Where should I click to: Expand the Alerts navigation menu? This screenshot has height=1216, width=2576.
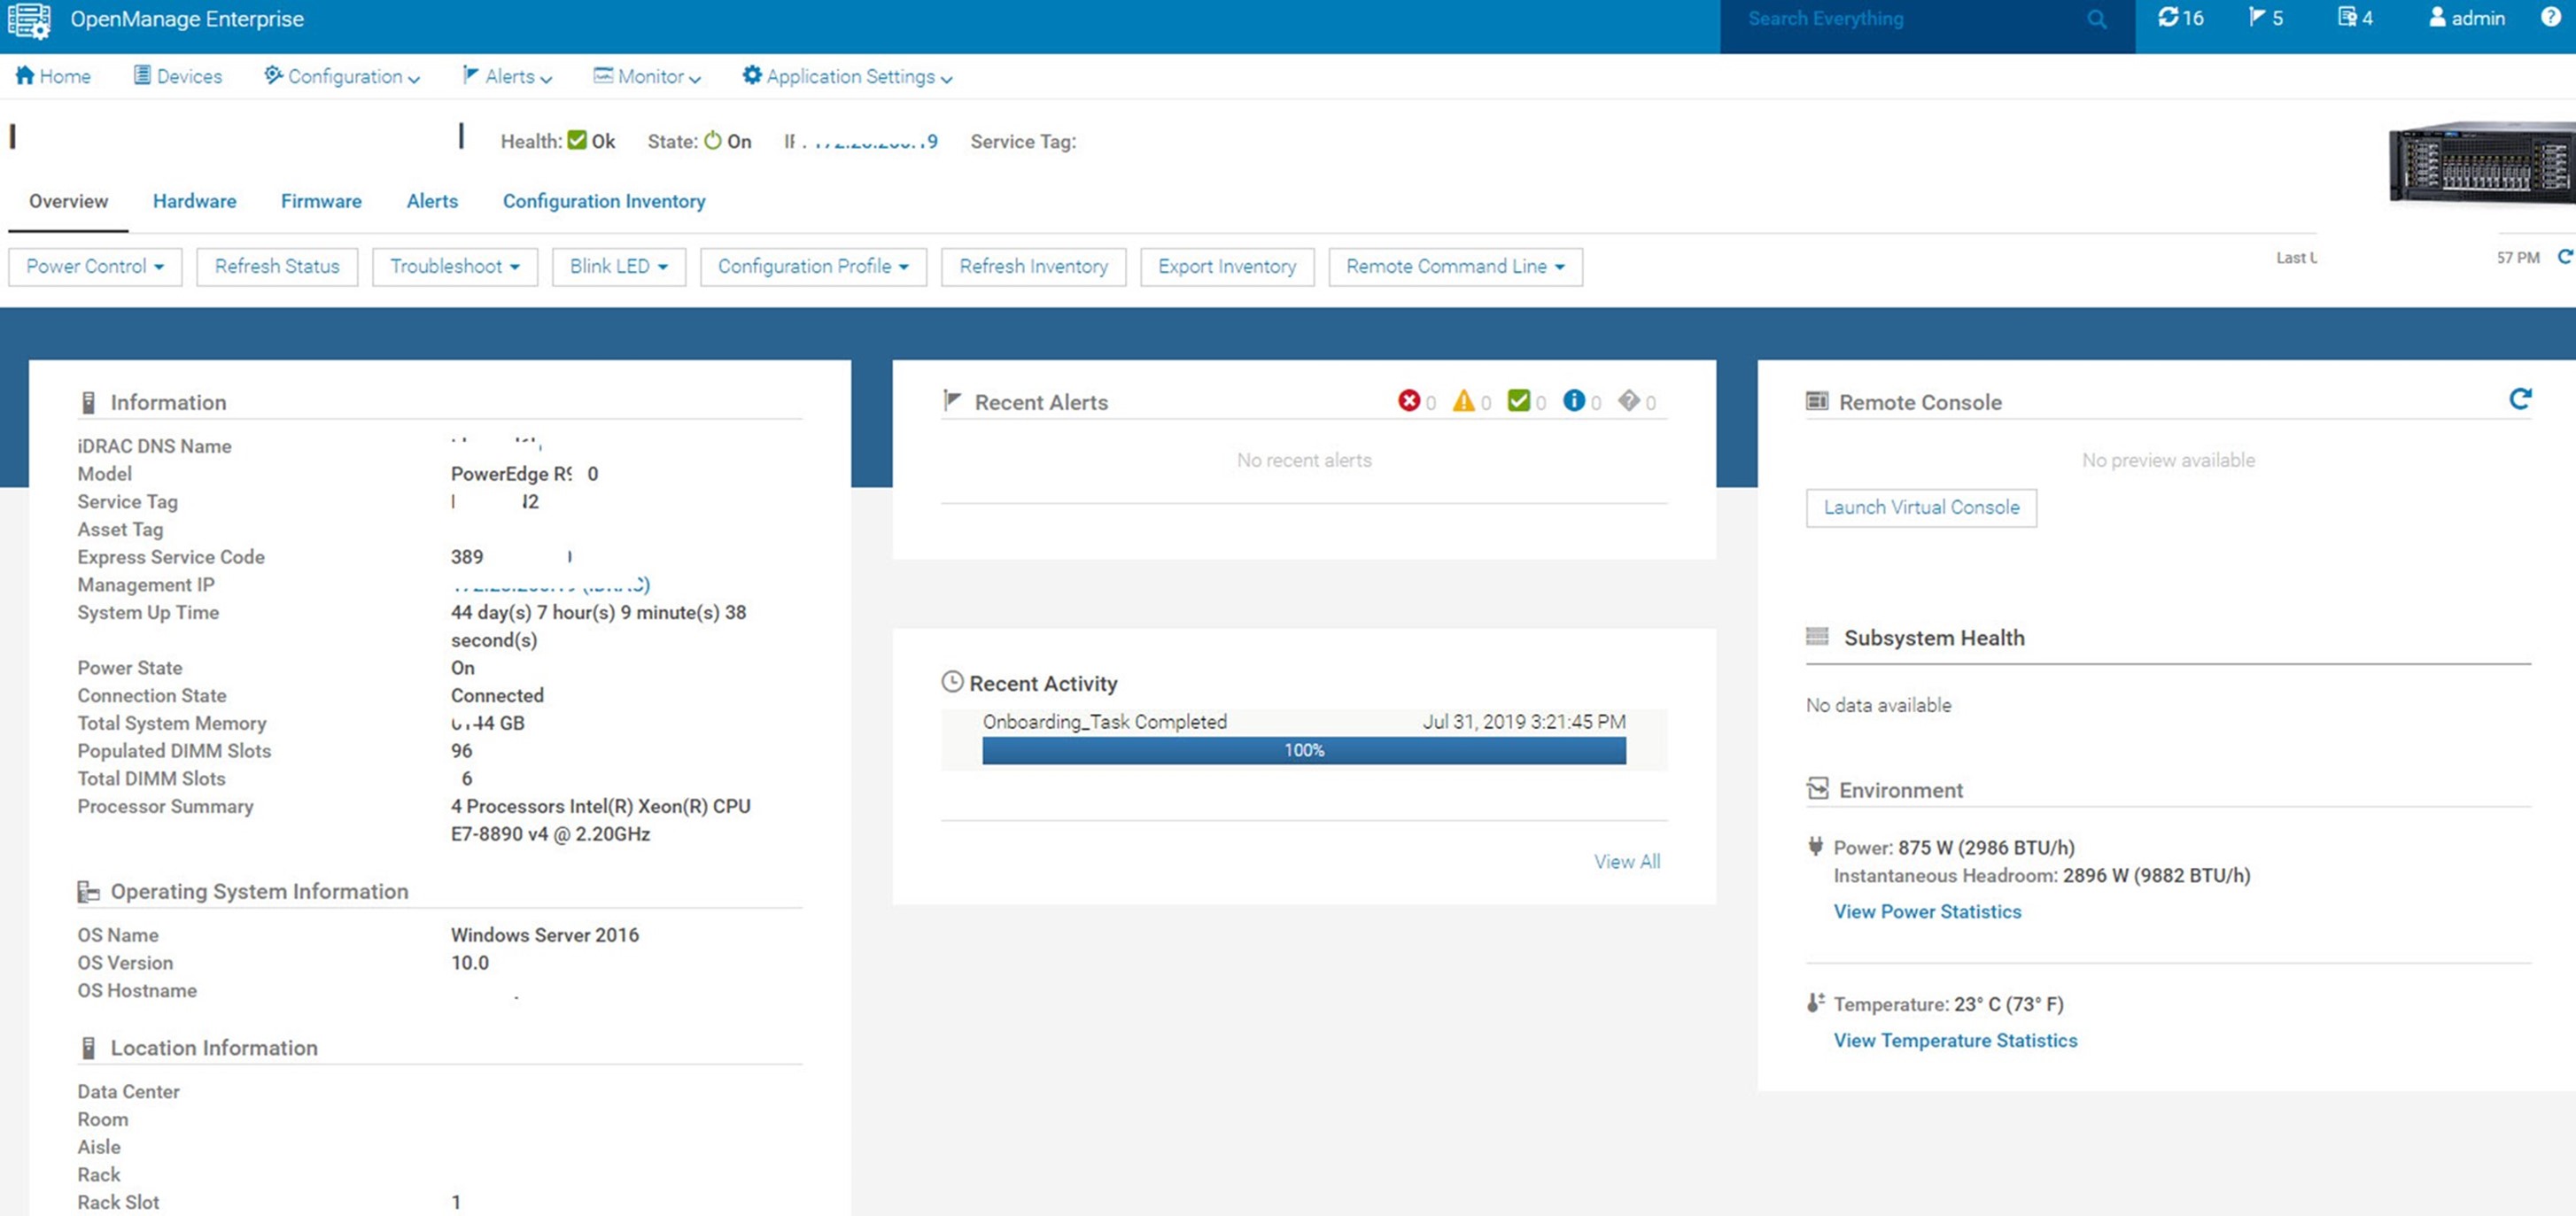[507, 76]
